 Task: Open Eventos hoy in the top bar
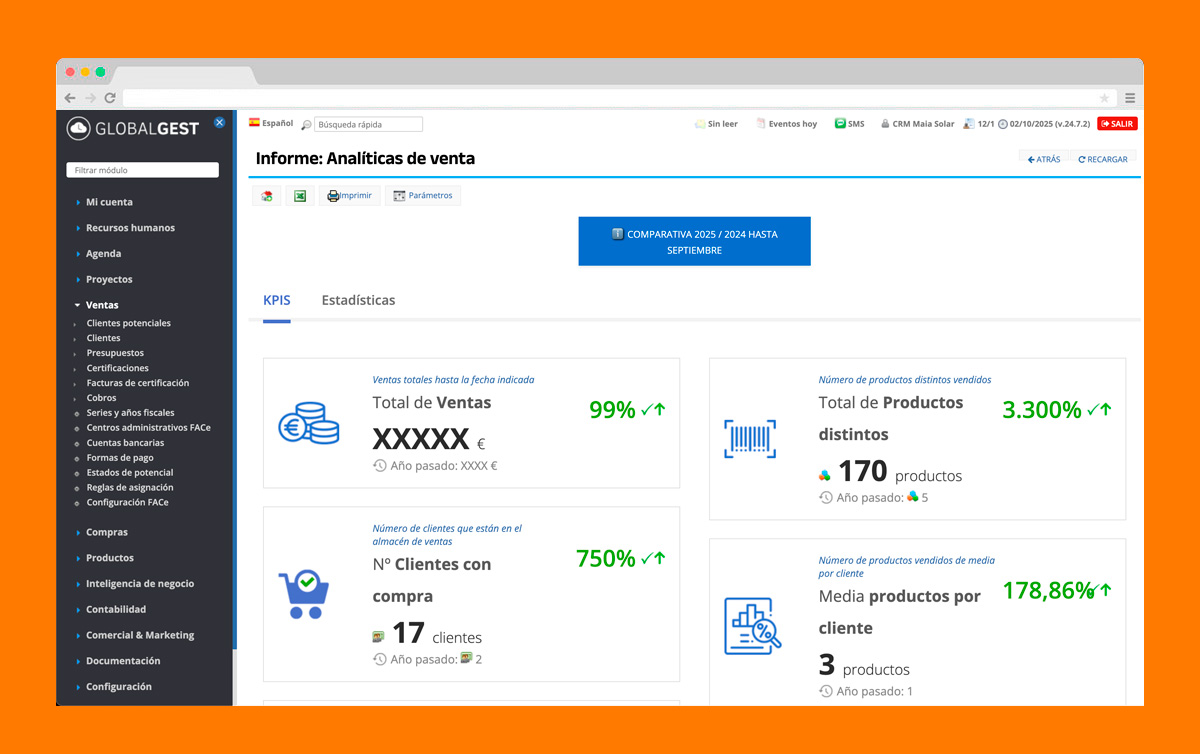pyautogui.click(x=786, y=124)
